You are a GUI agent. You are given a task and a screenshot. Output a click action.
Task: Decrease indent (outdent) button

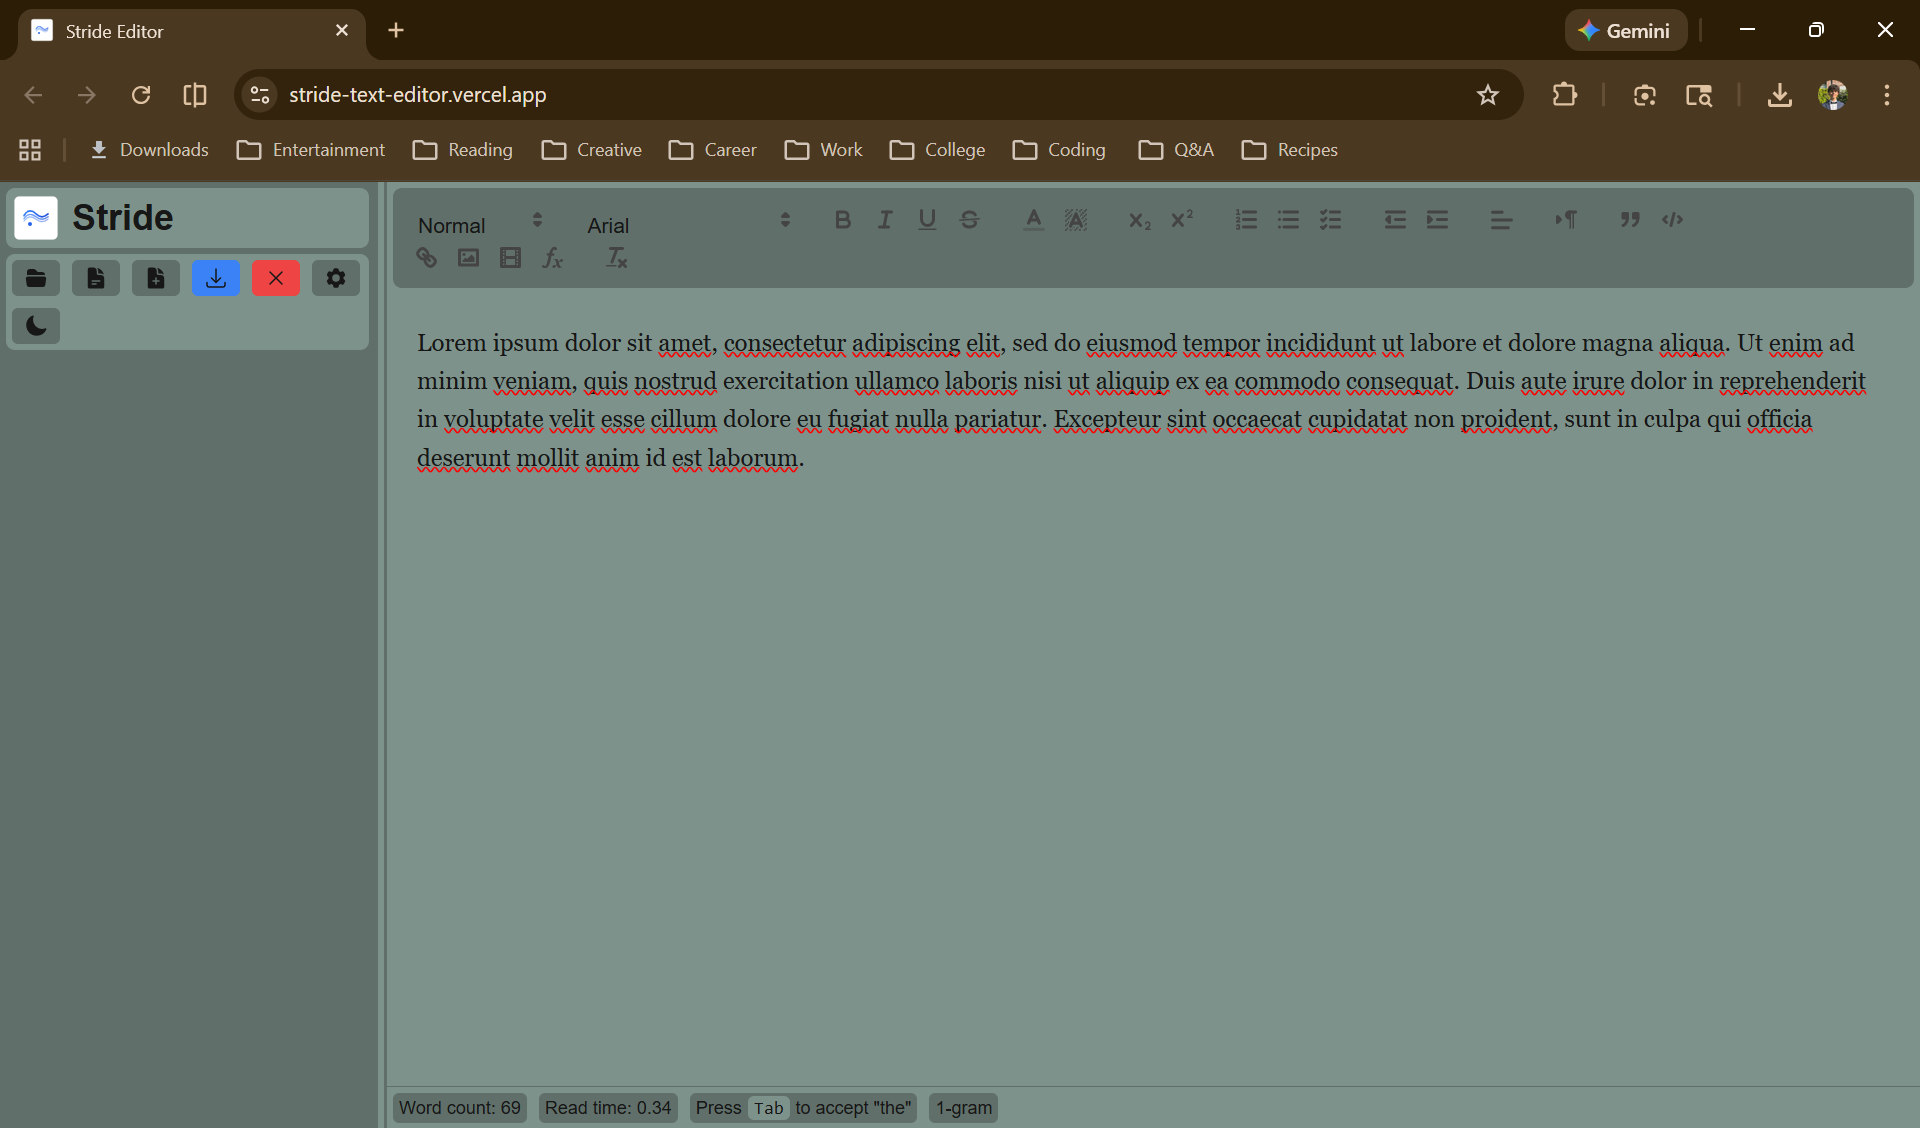[1395, 220]
